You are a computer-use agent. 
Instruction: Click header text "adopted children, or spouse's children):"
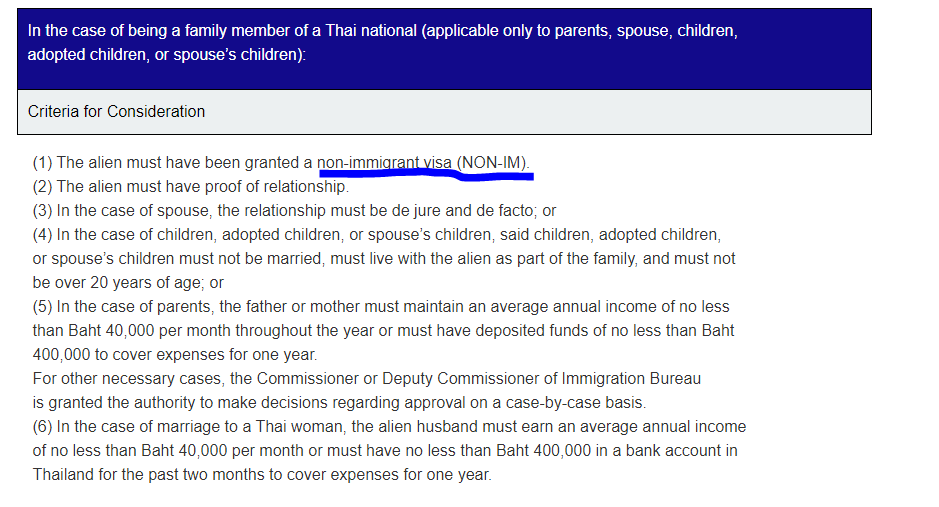(166, 54)
